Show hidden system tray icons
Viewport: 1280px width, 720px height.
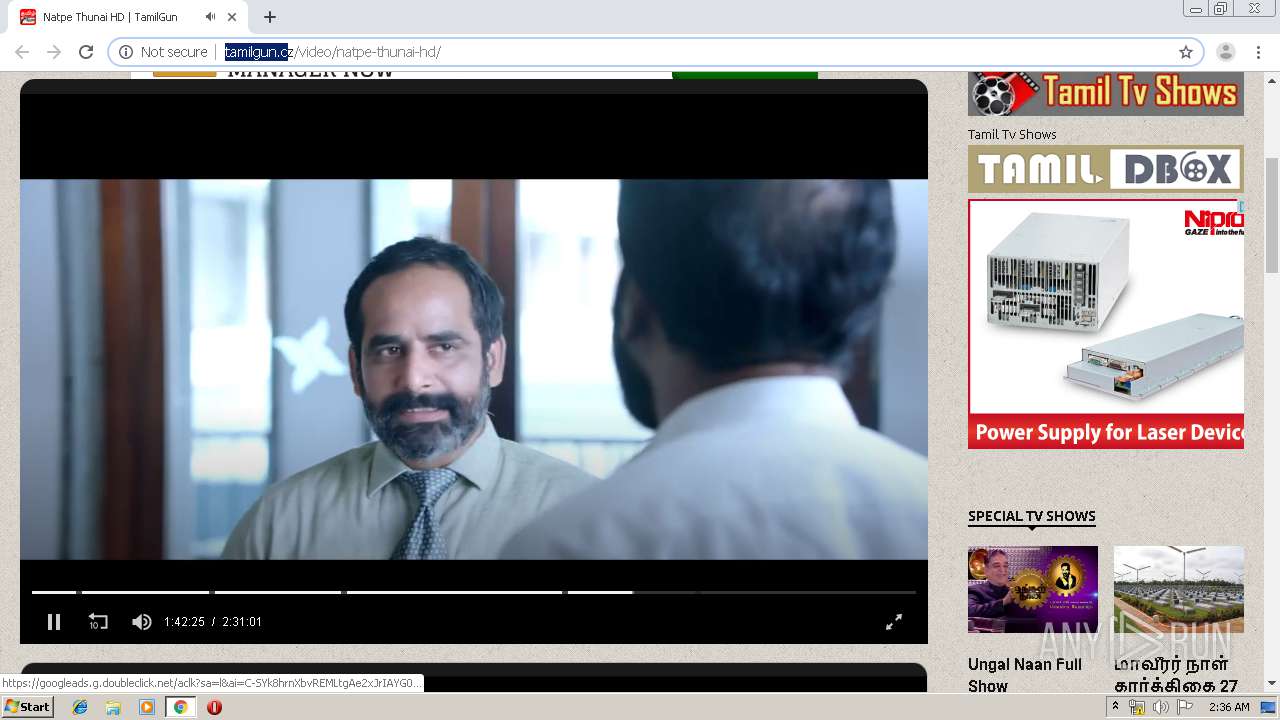point(1116,707)
